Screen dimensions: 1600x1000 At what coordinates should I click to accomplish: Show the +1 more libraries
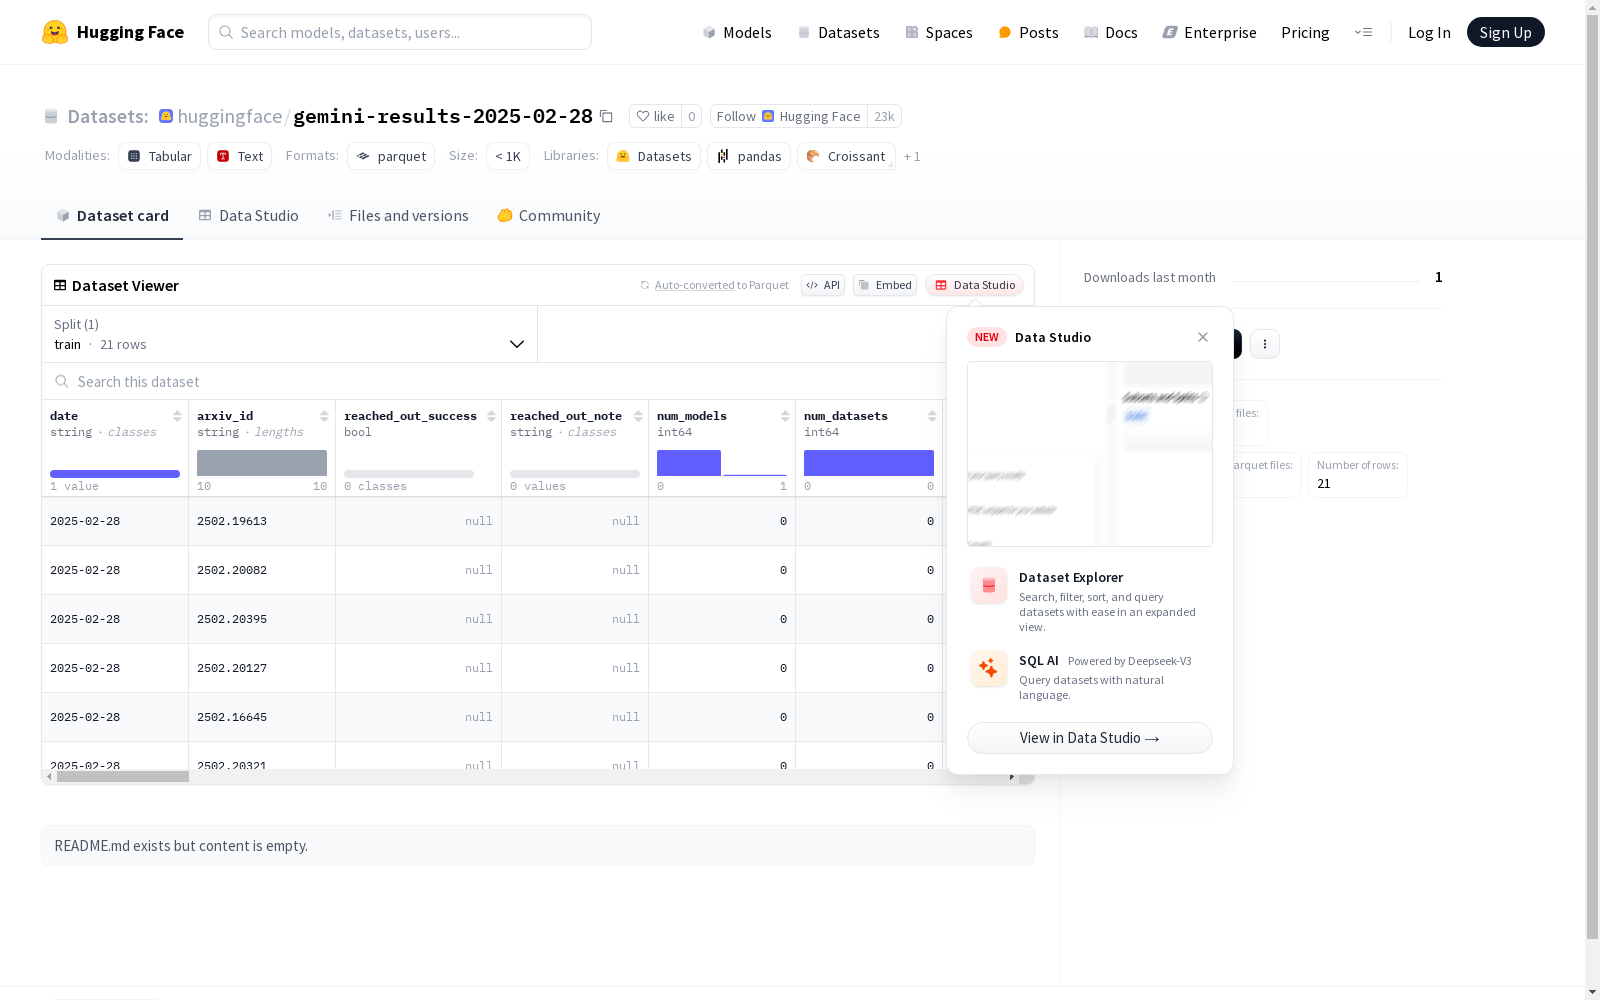click(912, 156)
